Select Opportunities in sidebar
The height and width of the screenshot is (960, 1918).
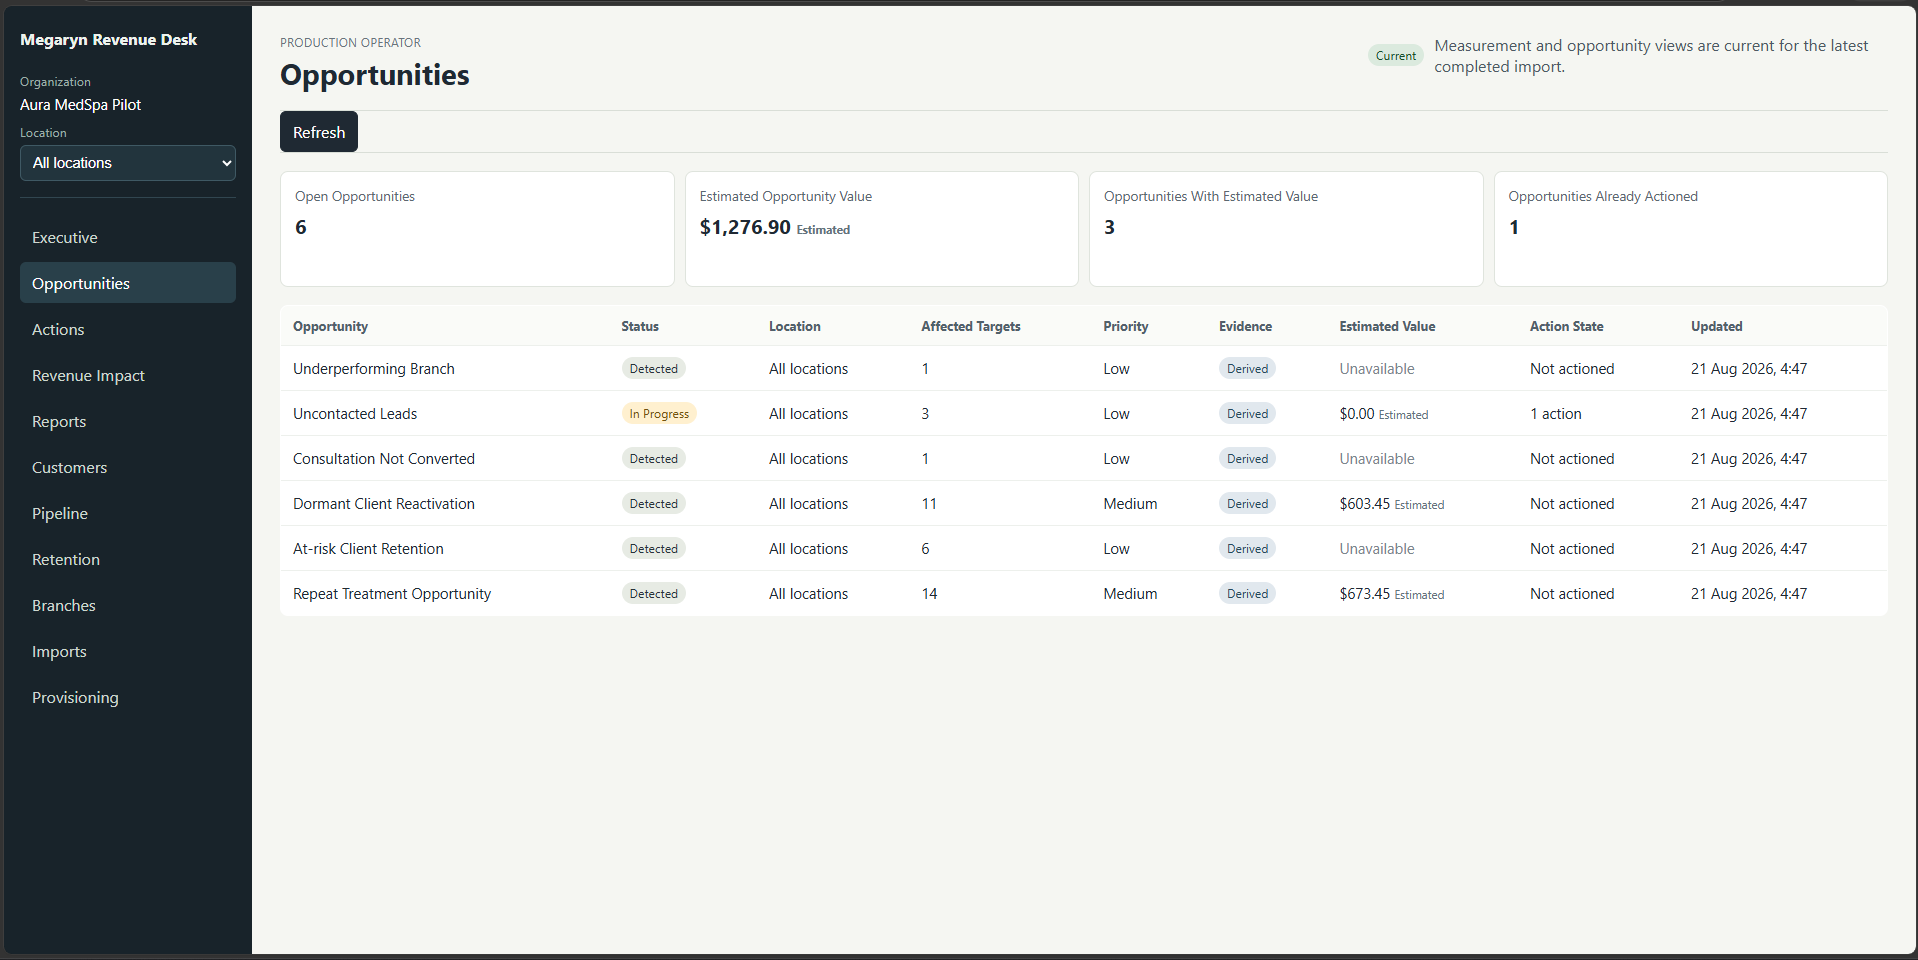[x=128, y=283]
